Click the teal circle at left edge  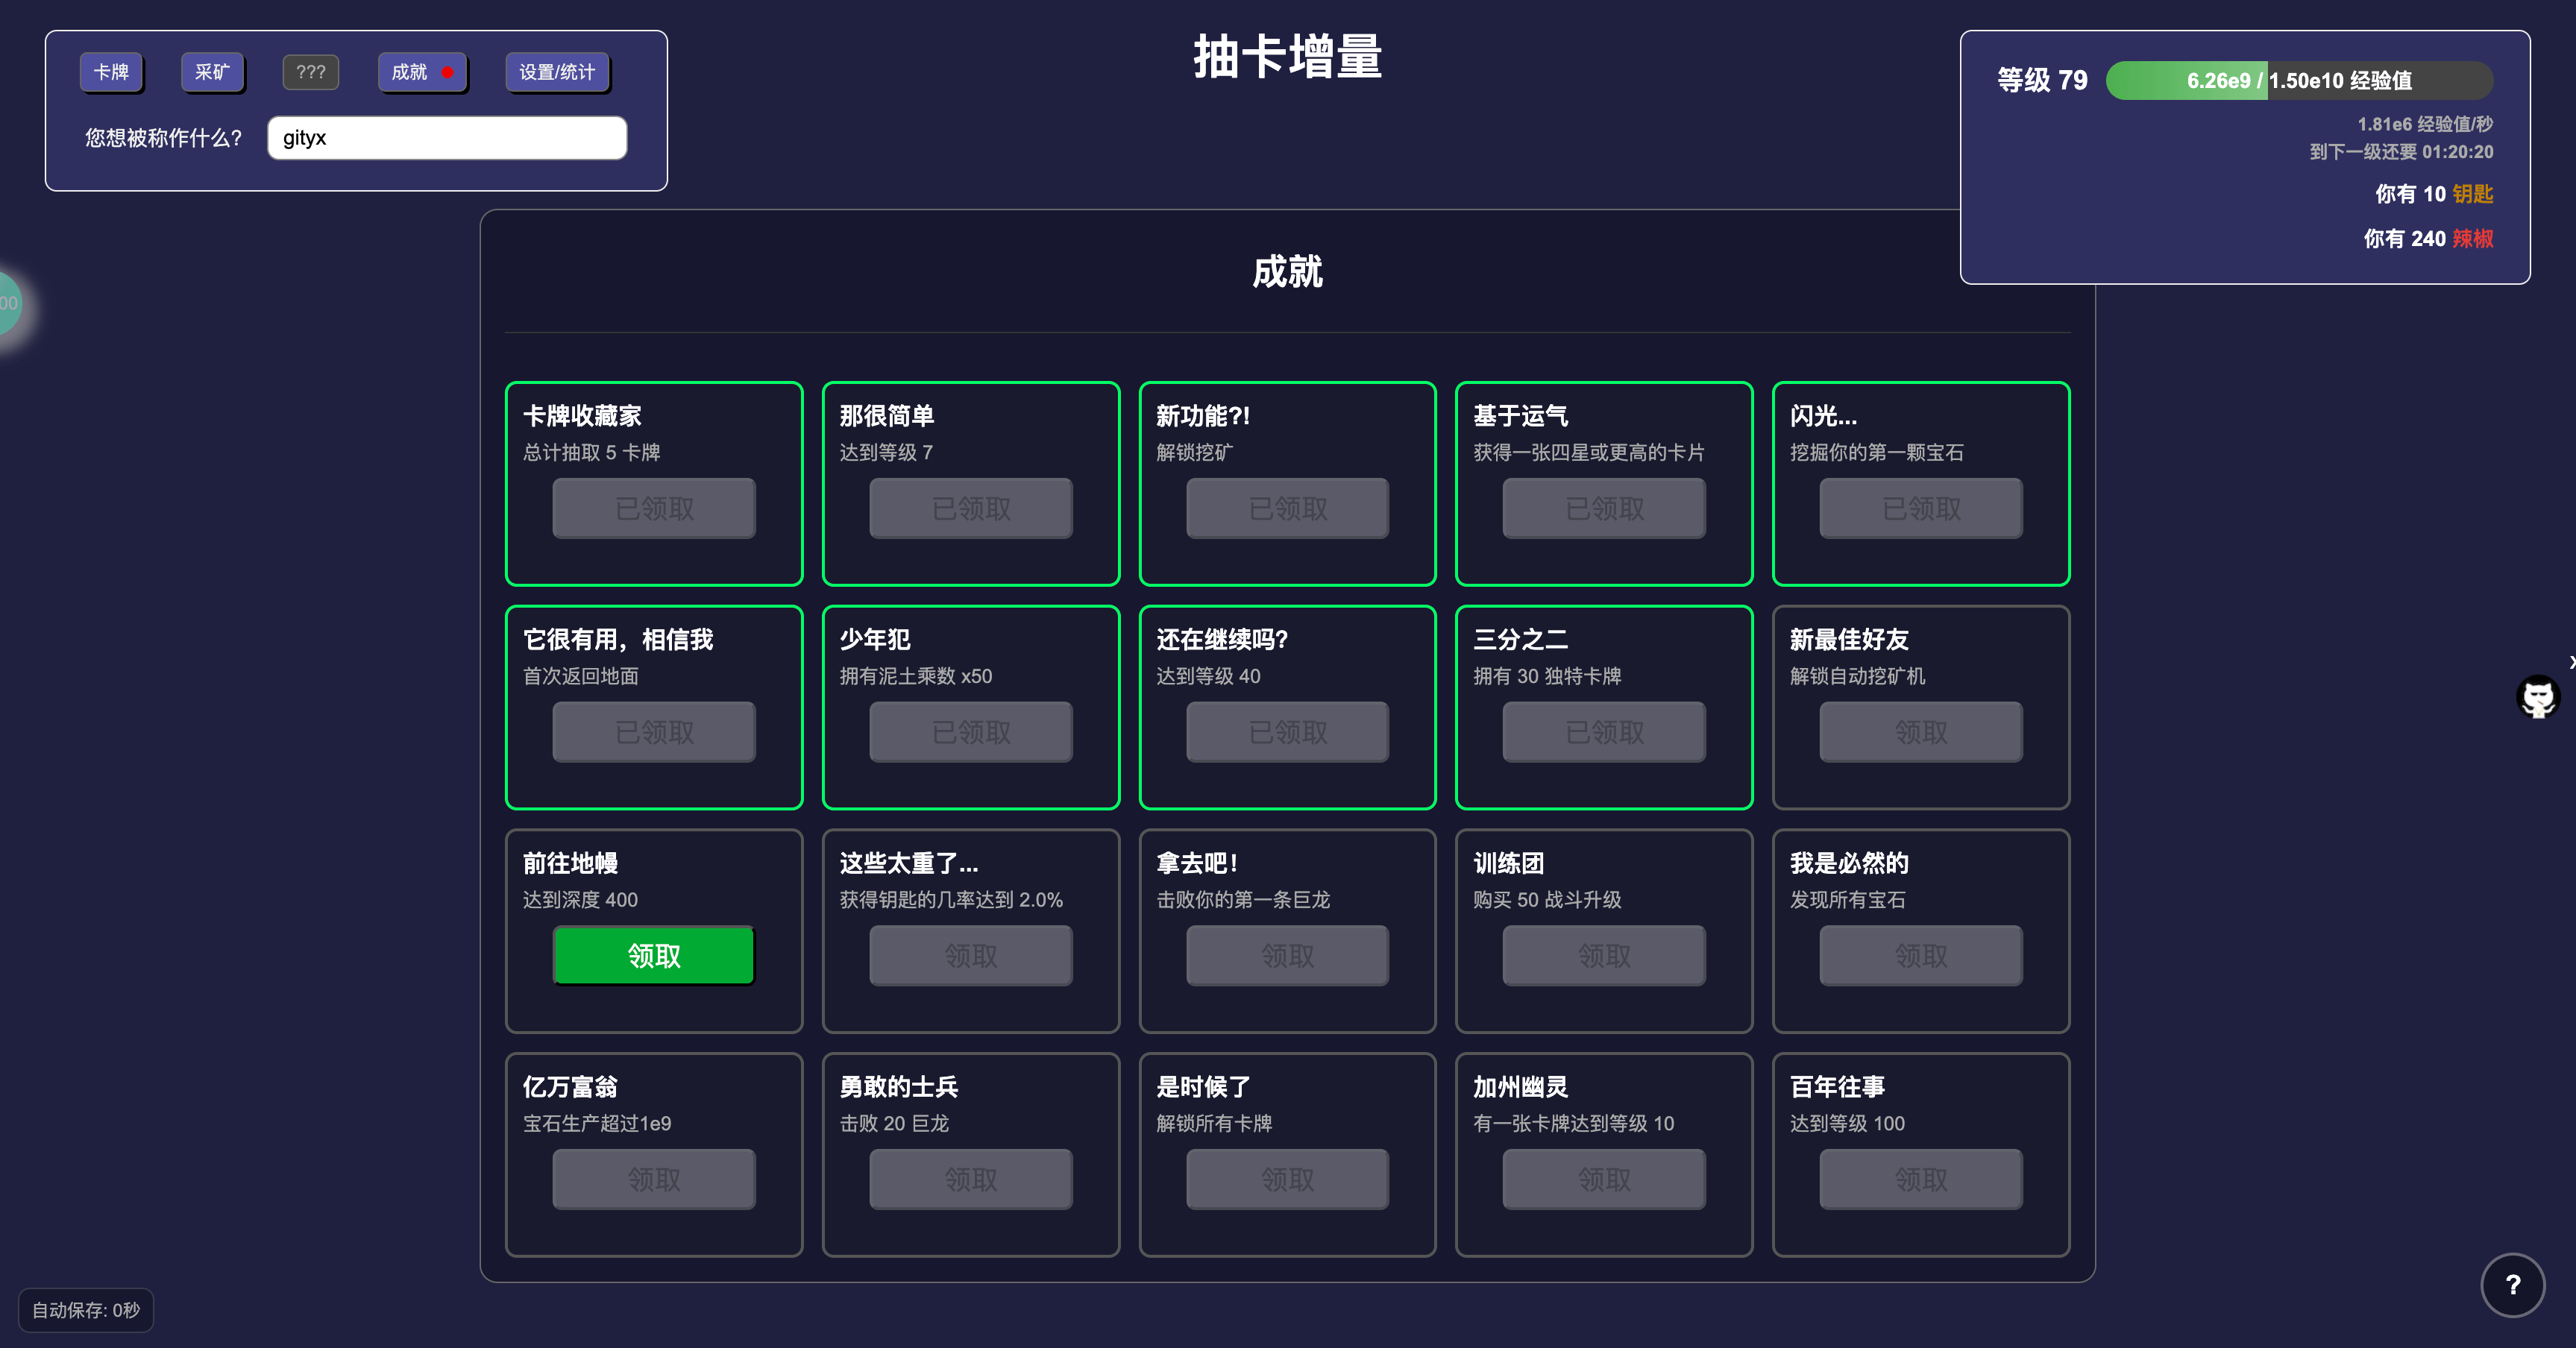click(8, 303)
